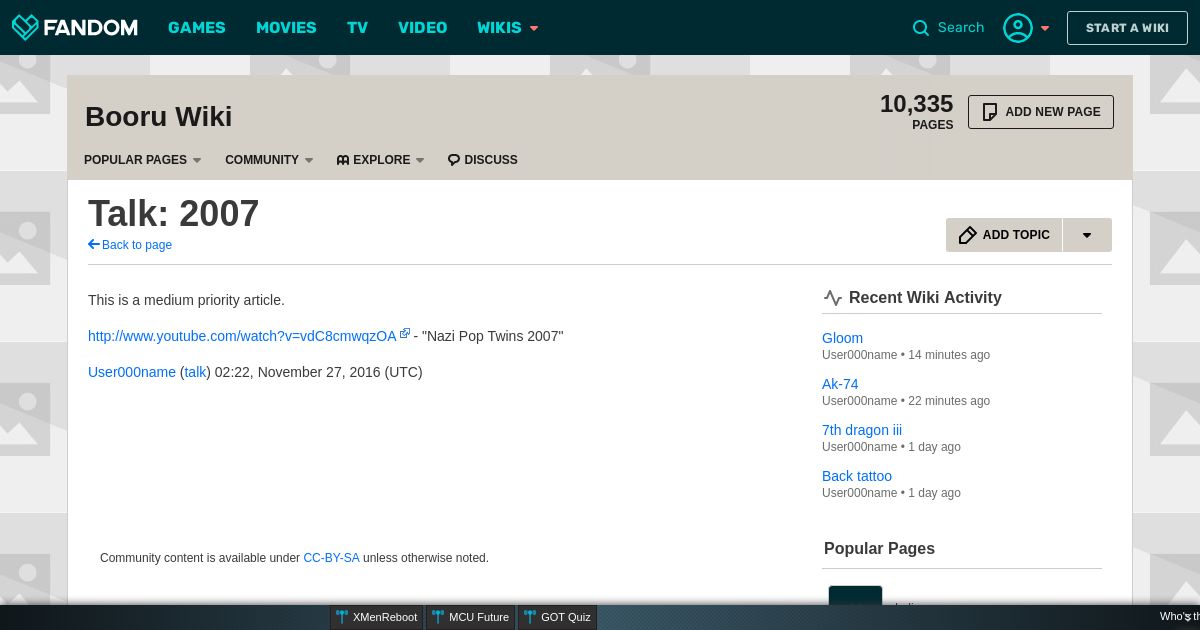The height and width of the screenshot is (630, 1200).
Task: Click the 10,335 pages counter
Action: pyautogui.click(x=916, y=111)
